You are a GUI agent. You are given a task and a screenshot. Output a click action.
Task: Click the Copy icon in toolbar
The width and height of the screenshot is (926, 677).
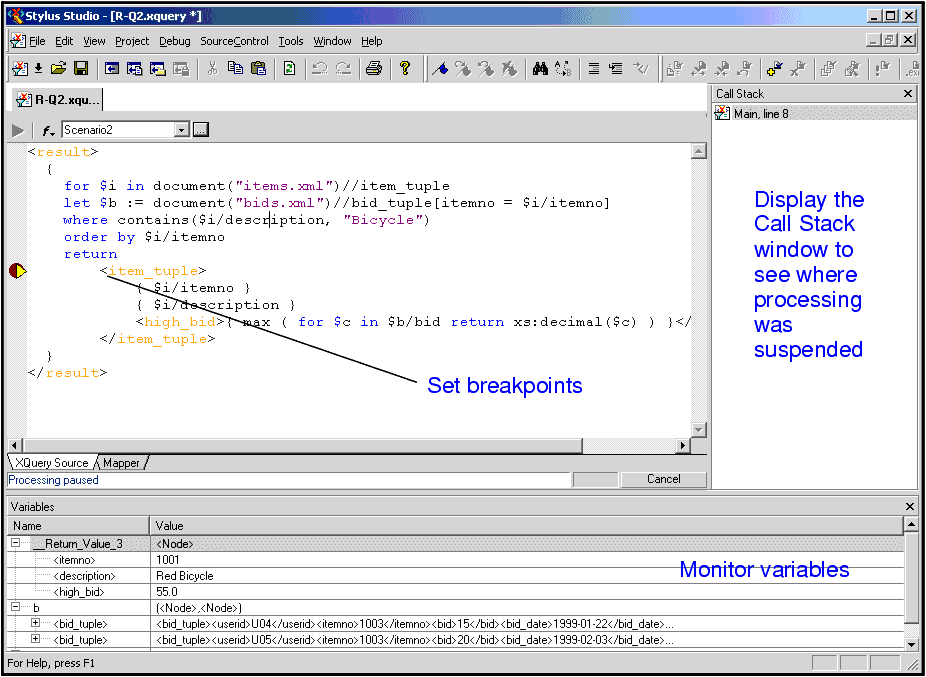[235, 68]
